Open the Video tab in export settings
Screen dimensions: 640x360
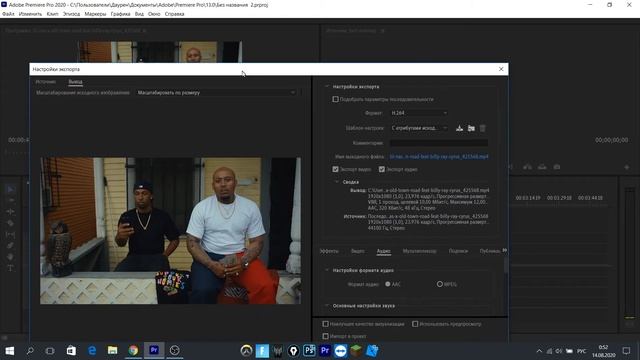click(358, 251)
